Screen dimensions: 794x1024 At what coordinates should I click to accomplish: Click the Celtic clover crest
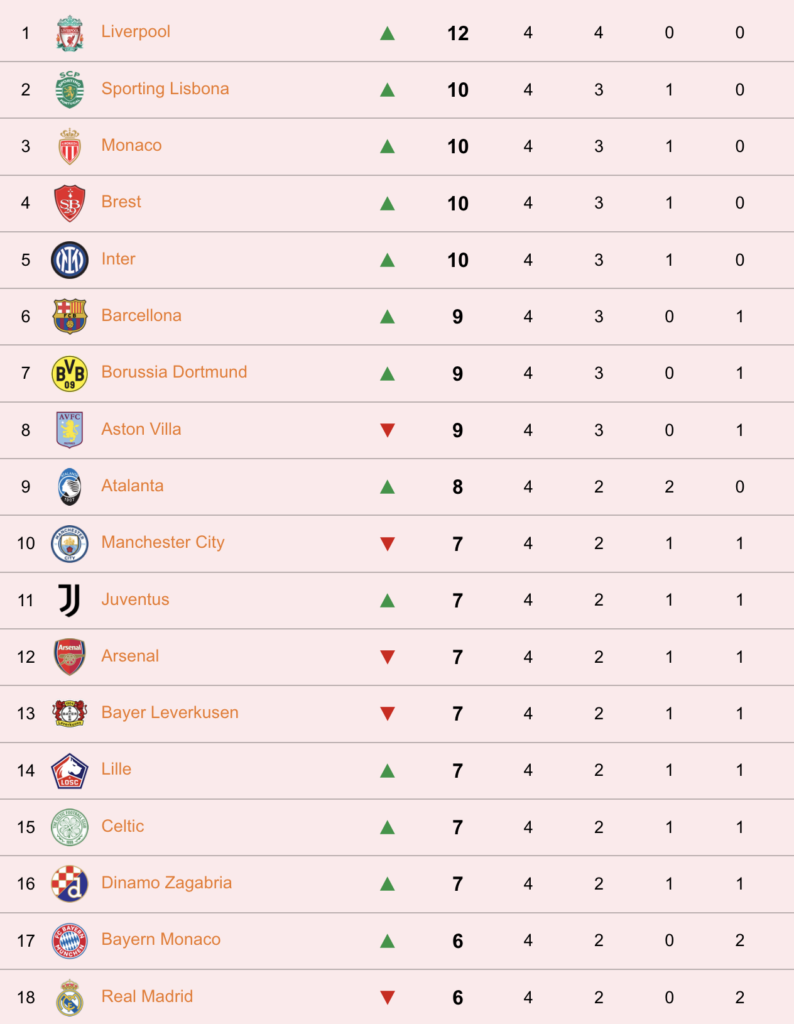click(69, 827)
